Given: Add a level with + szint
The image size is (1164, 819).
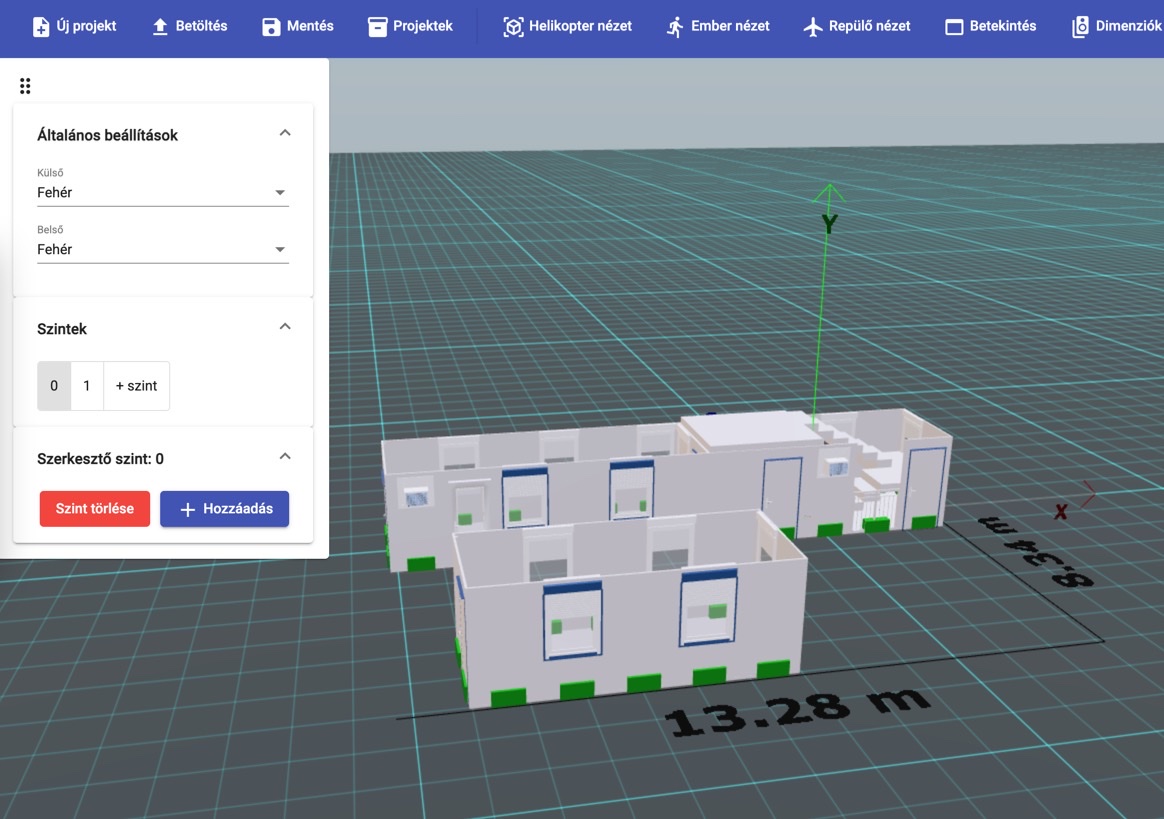Looking at the screenshot, I should [137, 386].
